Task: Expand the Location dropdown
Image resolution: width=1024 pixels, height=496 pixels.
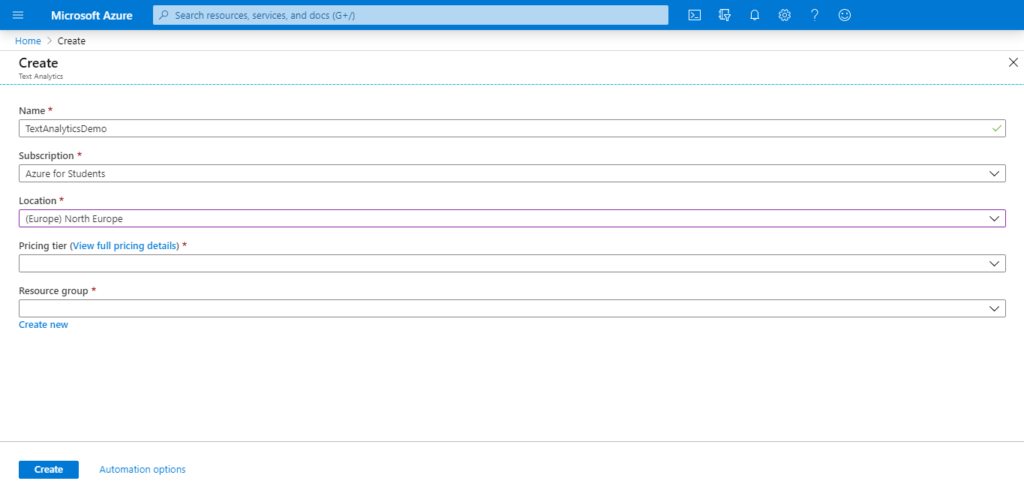Action: [512, 218]
